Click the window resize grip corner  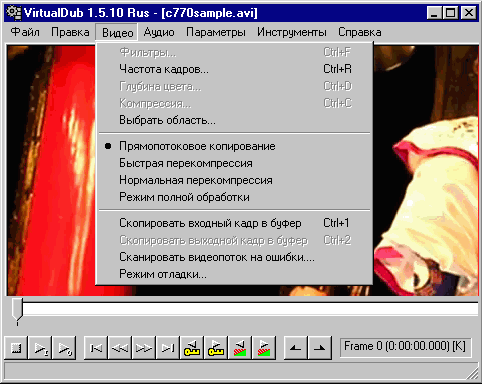coord(473,373)
